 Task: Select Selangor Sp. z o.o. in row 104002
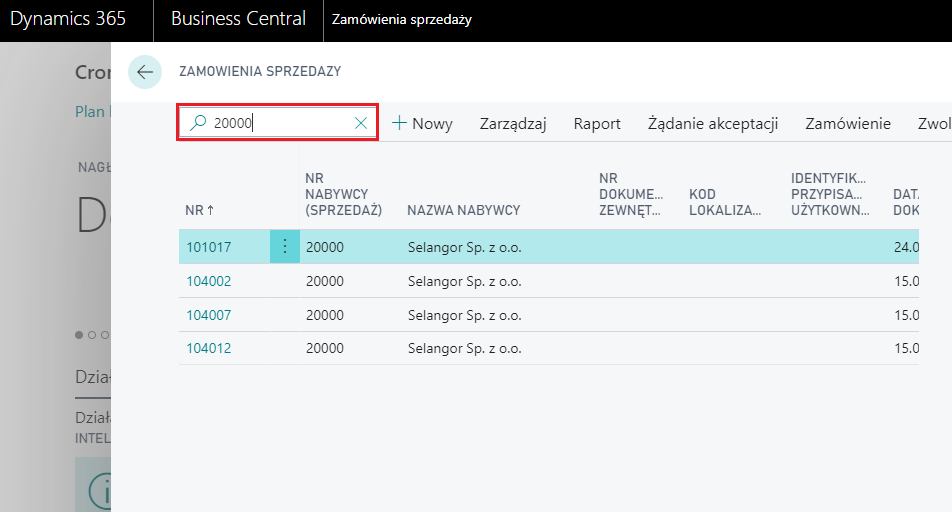[464, 281]
